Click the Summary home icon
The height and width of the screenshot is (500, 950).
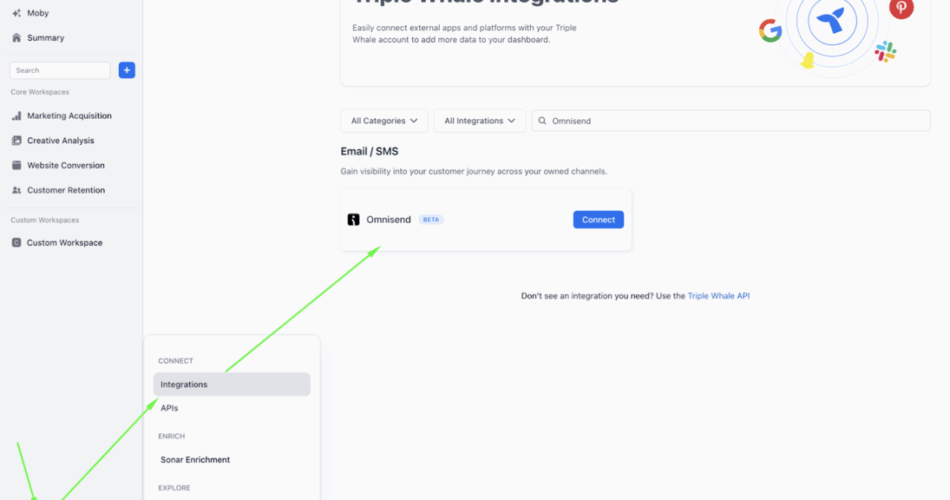(16, 38)
